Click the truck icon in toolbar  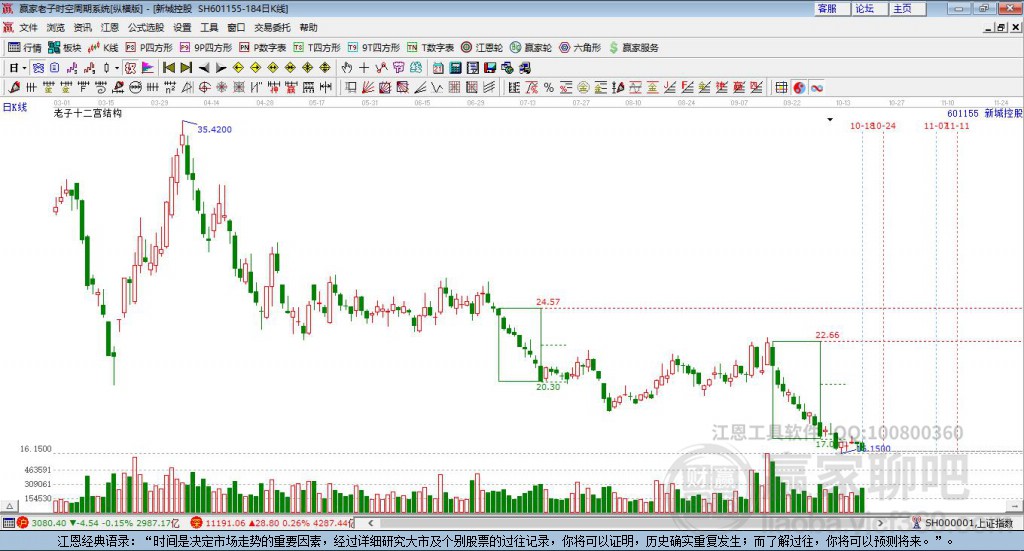tap(524, 68)
